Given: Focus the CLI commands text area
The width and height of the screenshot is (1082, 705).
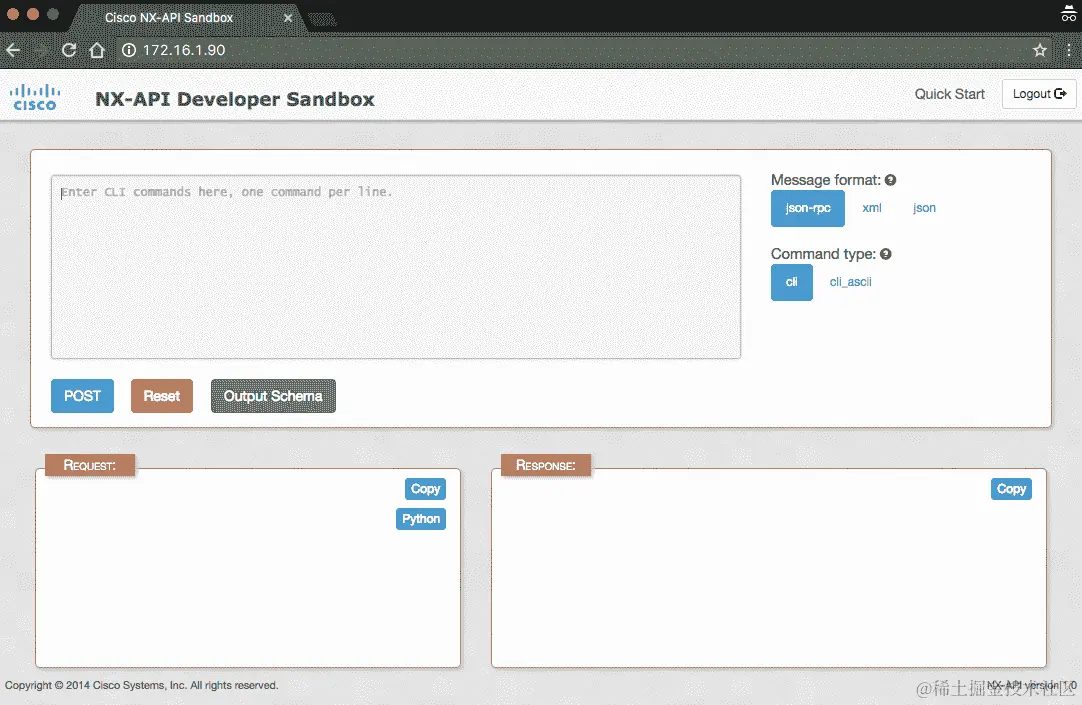Looking at the screenshot, I should click(396, 267).
